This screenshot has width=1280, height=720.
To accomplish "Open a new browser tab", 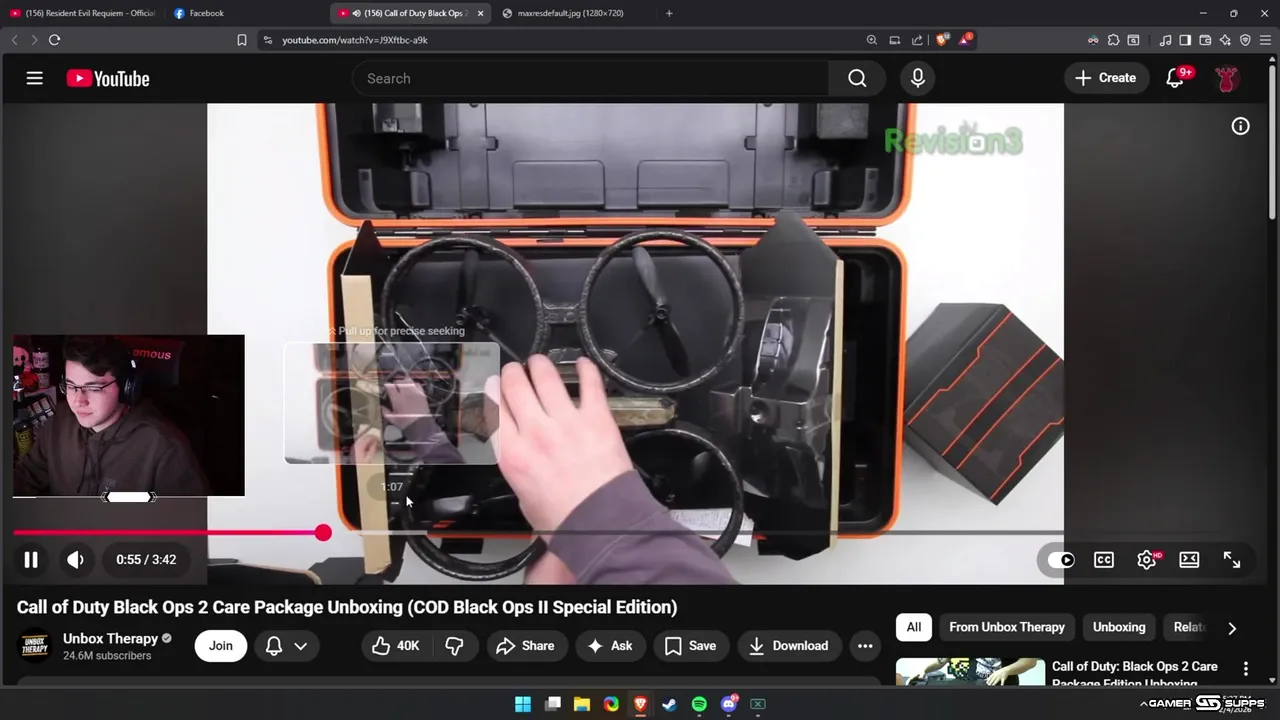I will point(669,13).
